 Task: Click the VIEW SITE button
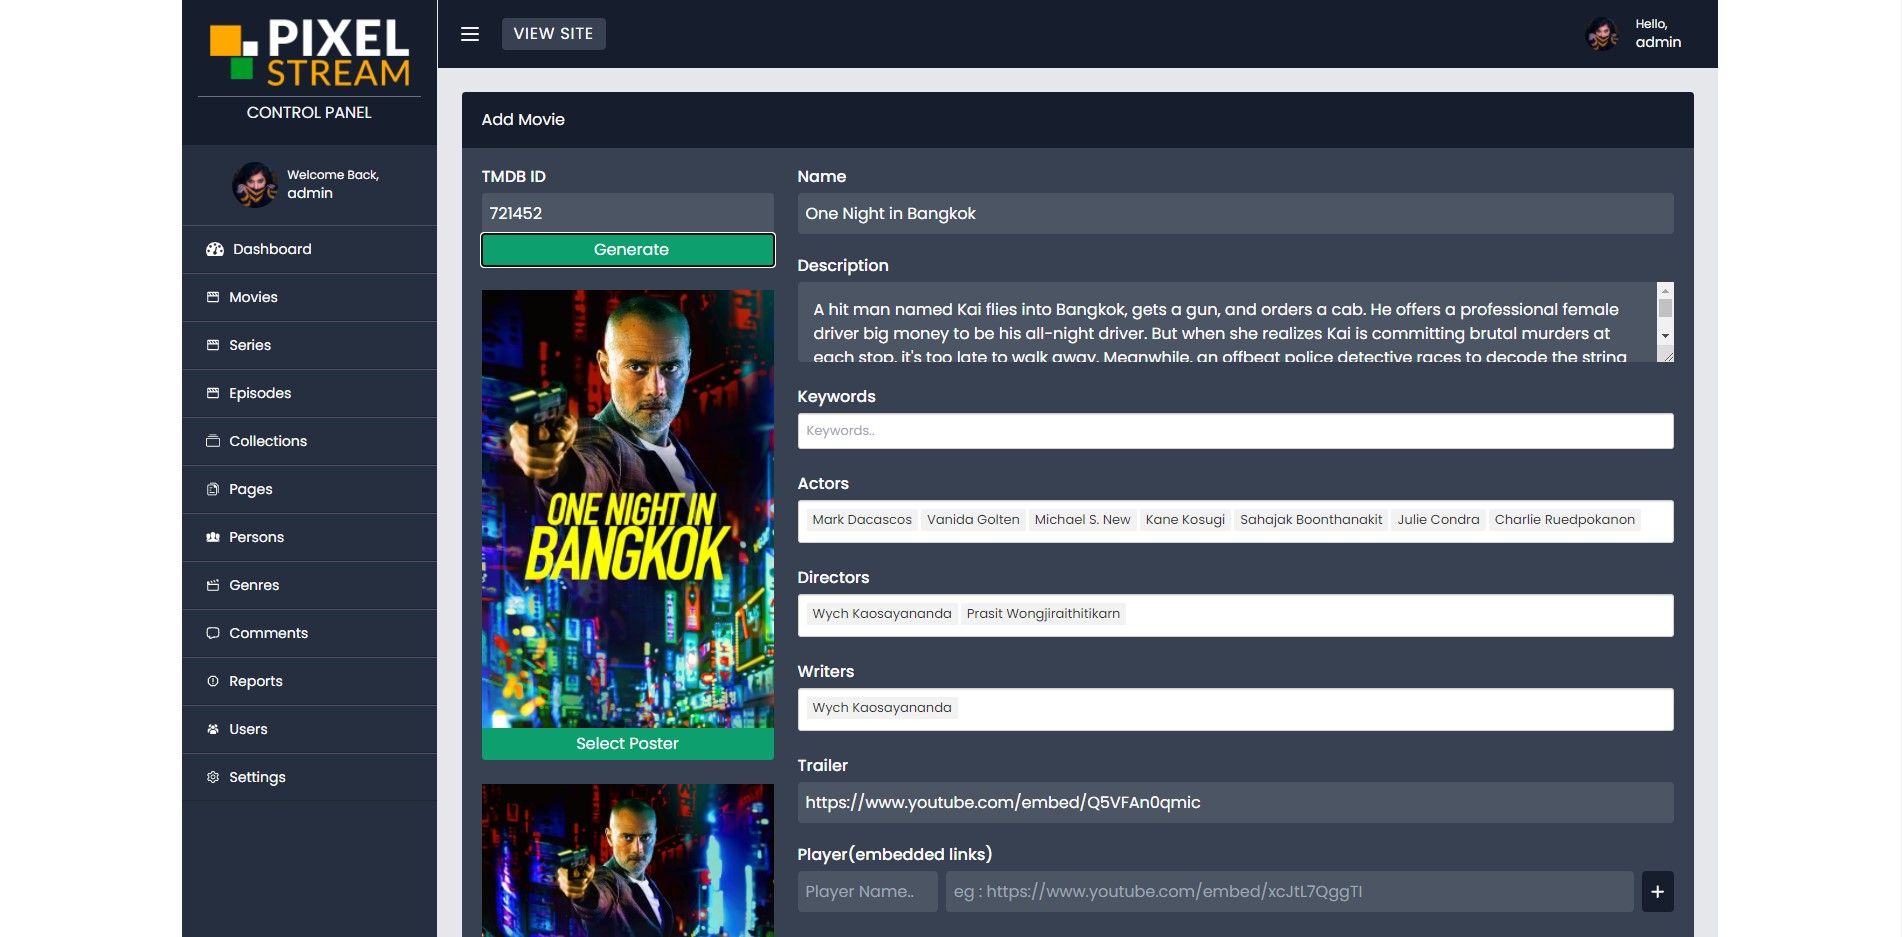[553, 34]
